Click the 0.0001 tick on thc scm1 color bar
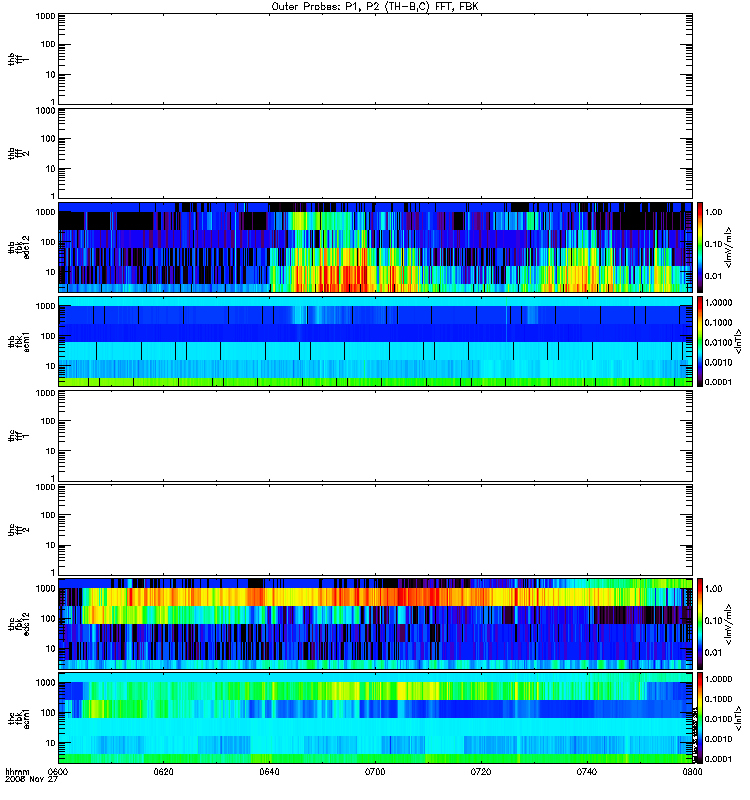 [718, 759]
